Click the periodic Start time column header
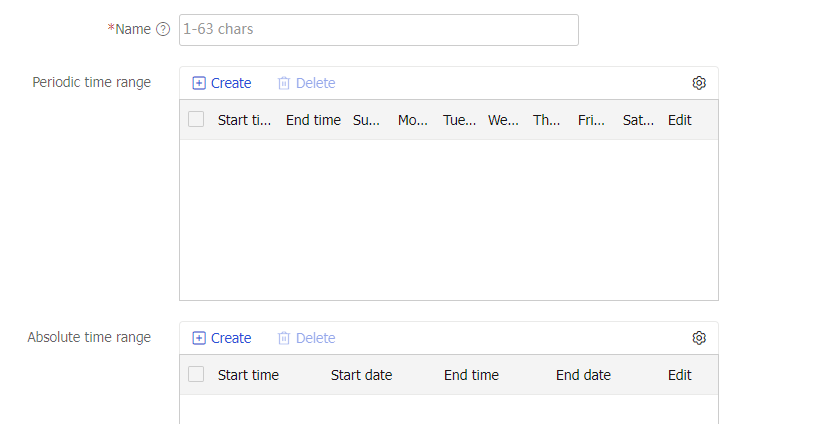Image resolution: width=816 pixels, height=424 pixels. (244, 120)
